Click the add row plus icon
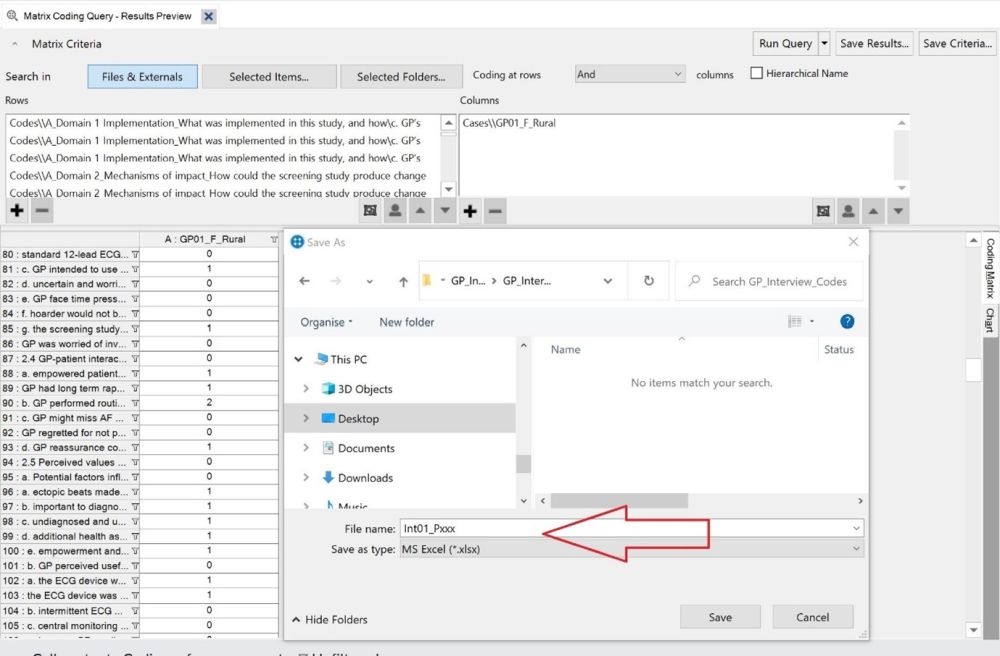Image resolution: width=1000 pixels, height=656 pixels. click(x=17, y=211)
